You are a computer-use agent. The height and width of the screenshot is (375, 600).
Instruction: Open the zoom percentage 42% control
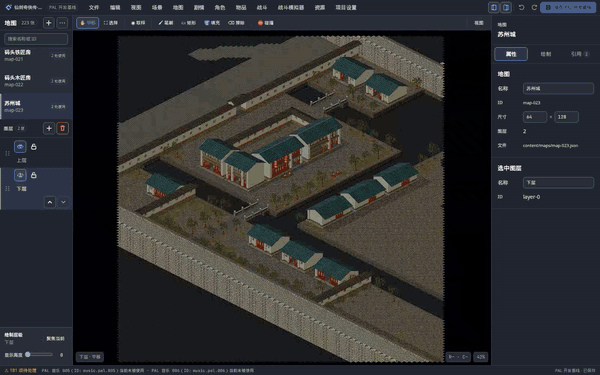[x=481, y=357]
